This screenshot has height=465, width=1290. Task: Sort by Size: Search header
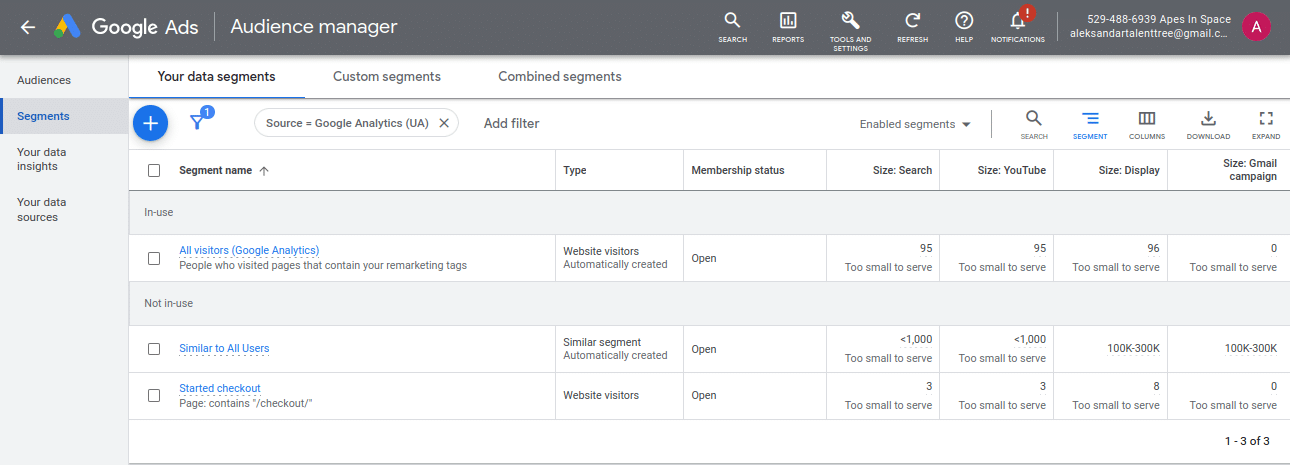click(x=903, y=171)
